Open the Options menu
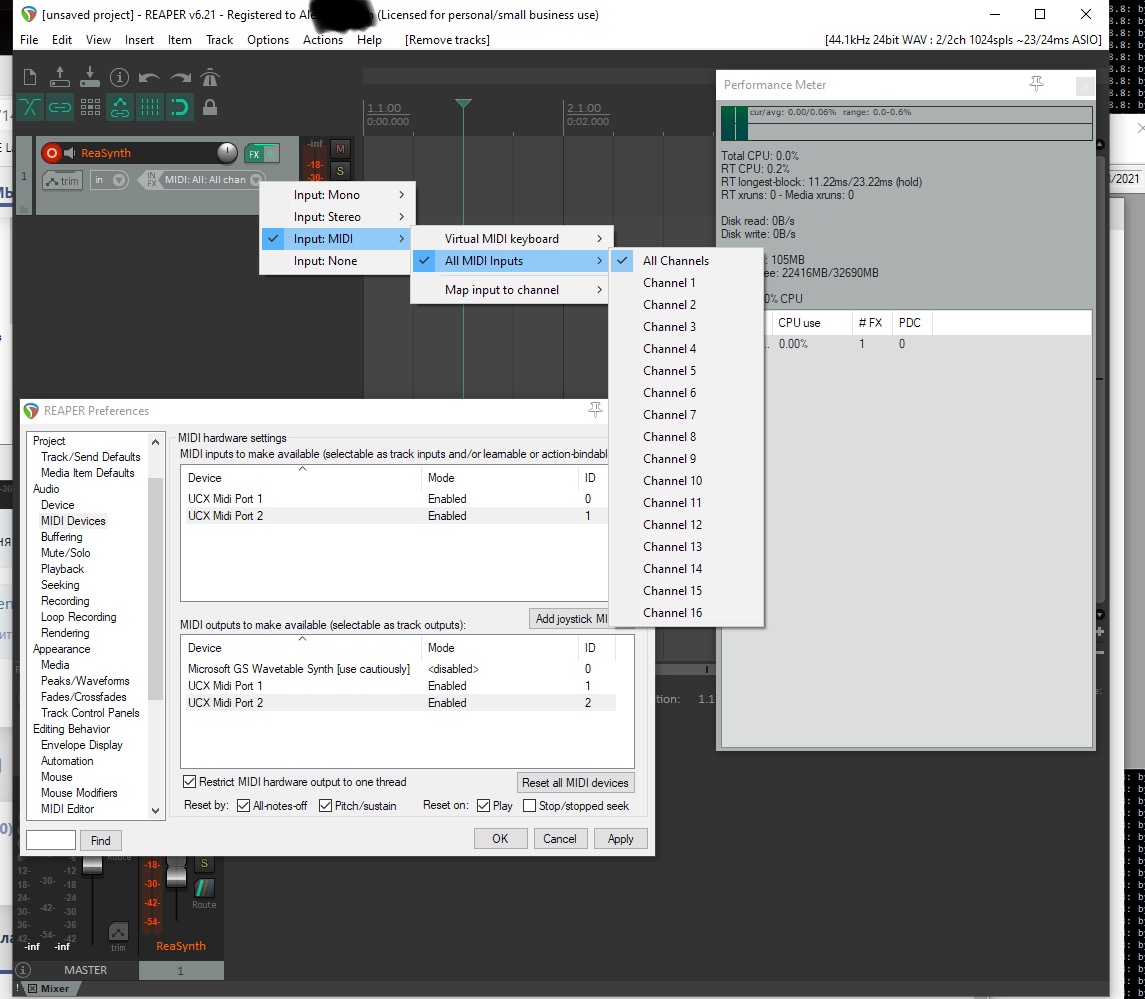 pos(268,39)
